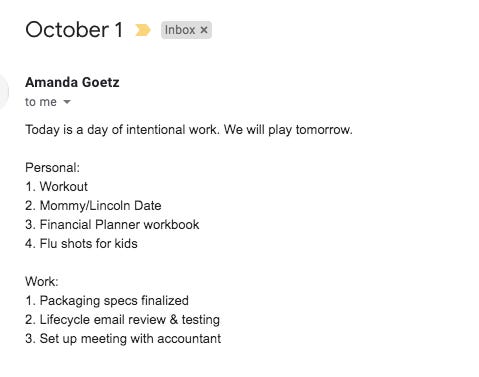Viewport: 479px width, 377px height.
Task: Click the 'Today is a day of intentional work' line
Action: 189,130
